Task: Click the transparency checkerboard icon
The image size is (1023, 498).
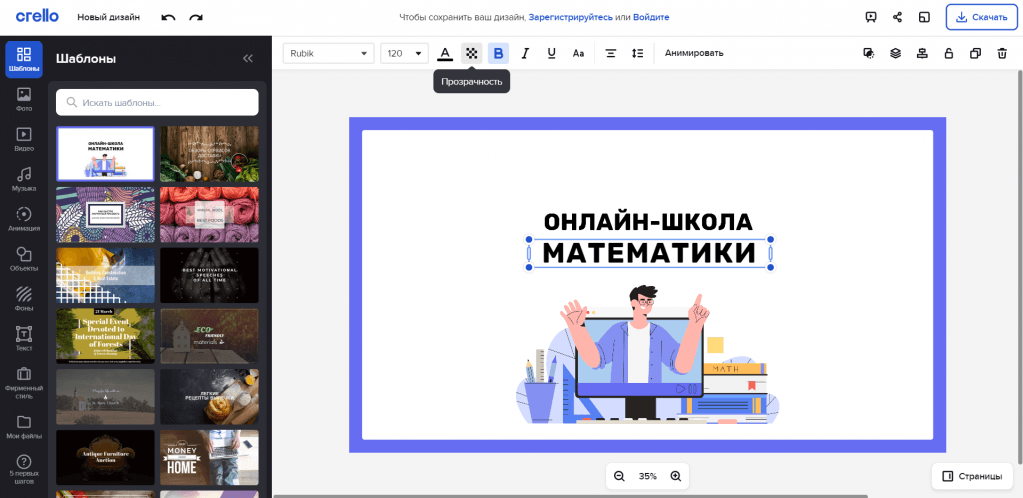Action: 471,53
